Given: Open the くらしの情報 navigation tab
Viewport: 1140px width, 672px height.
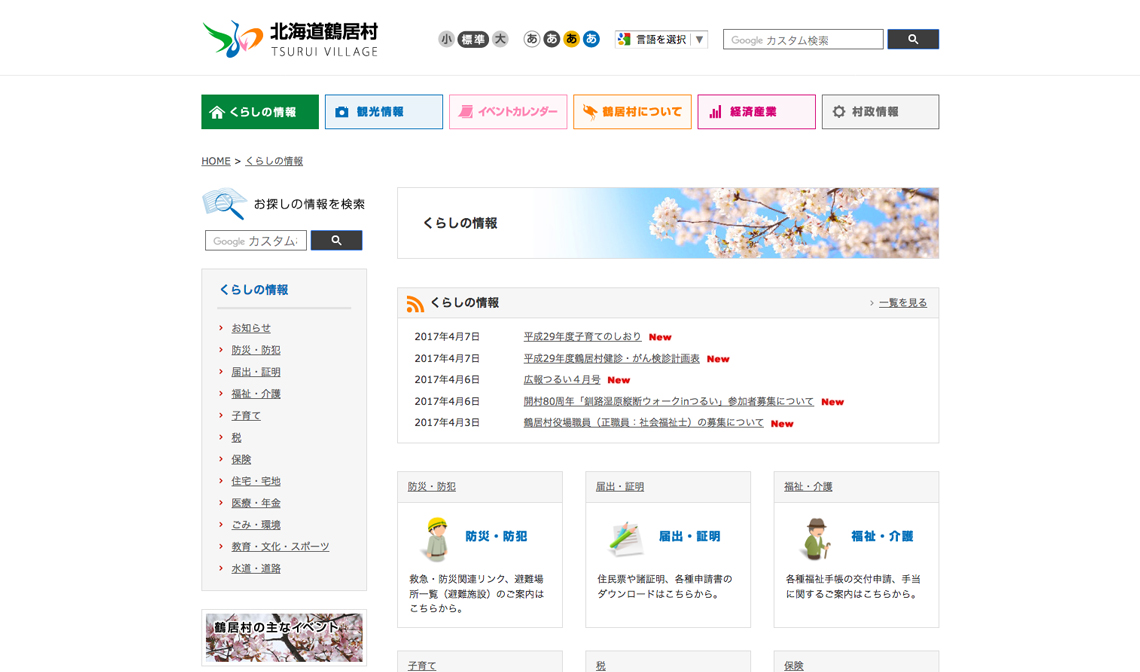Looking at the screenshot, I should point(260,112).
